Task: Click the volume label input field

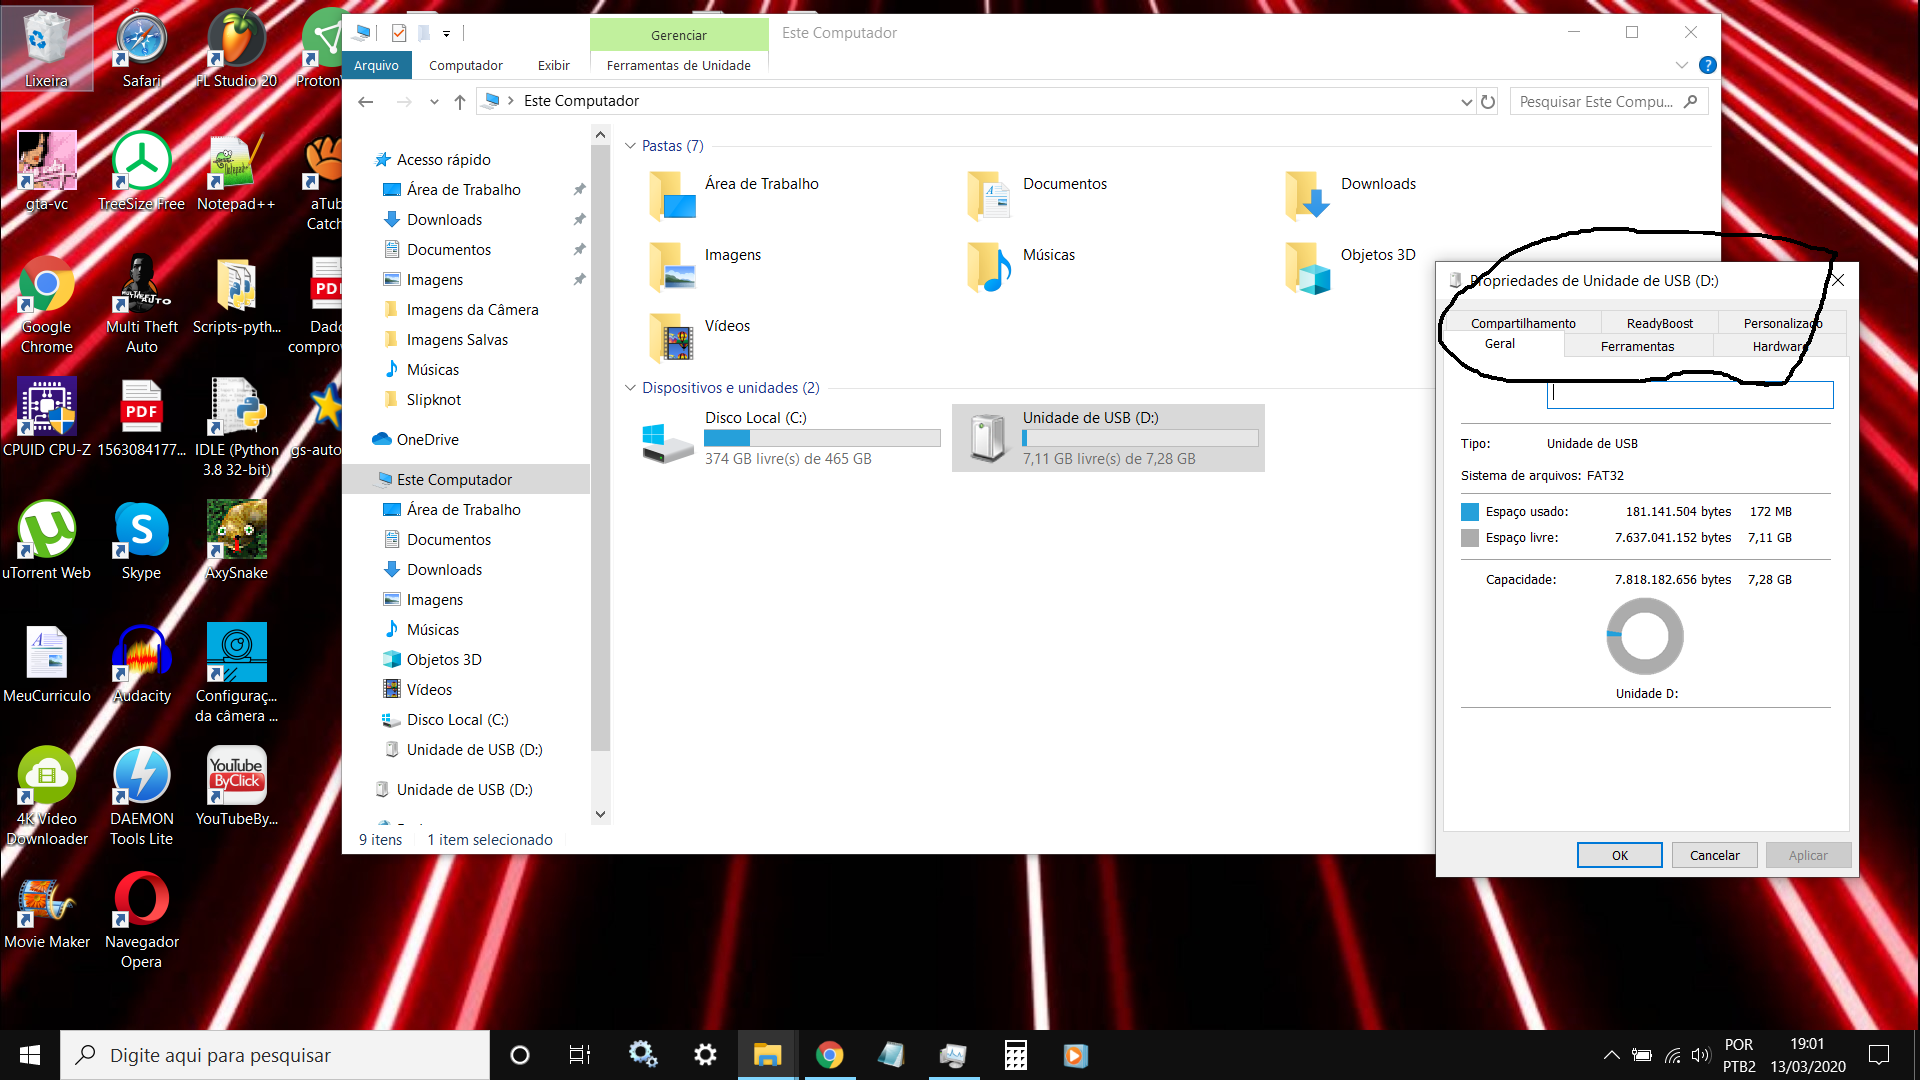Action: (x=1690, y=394)
